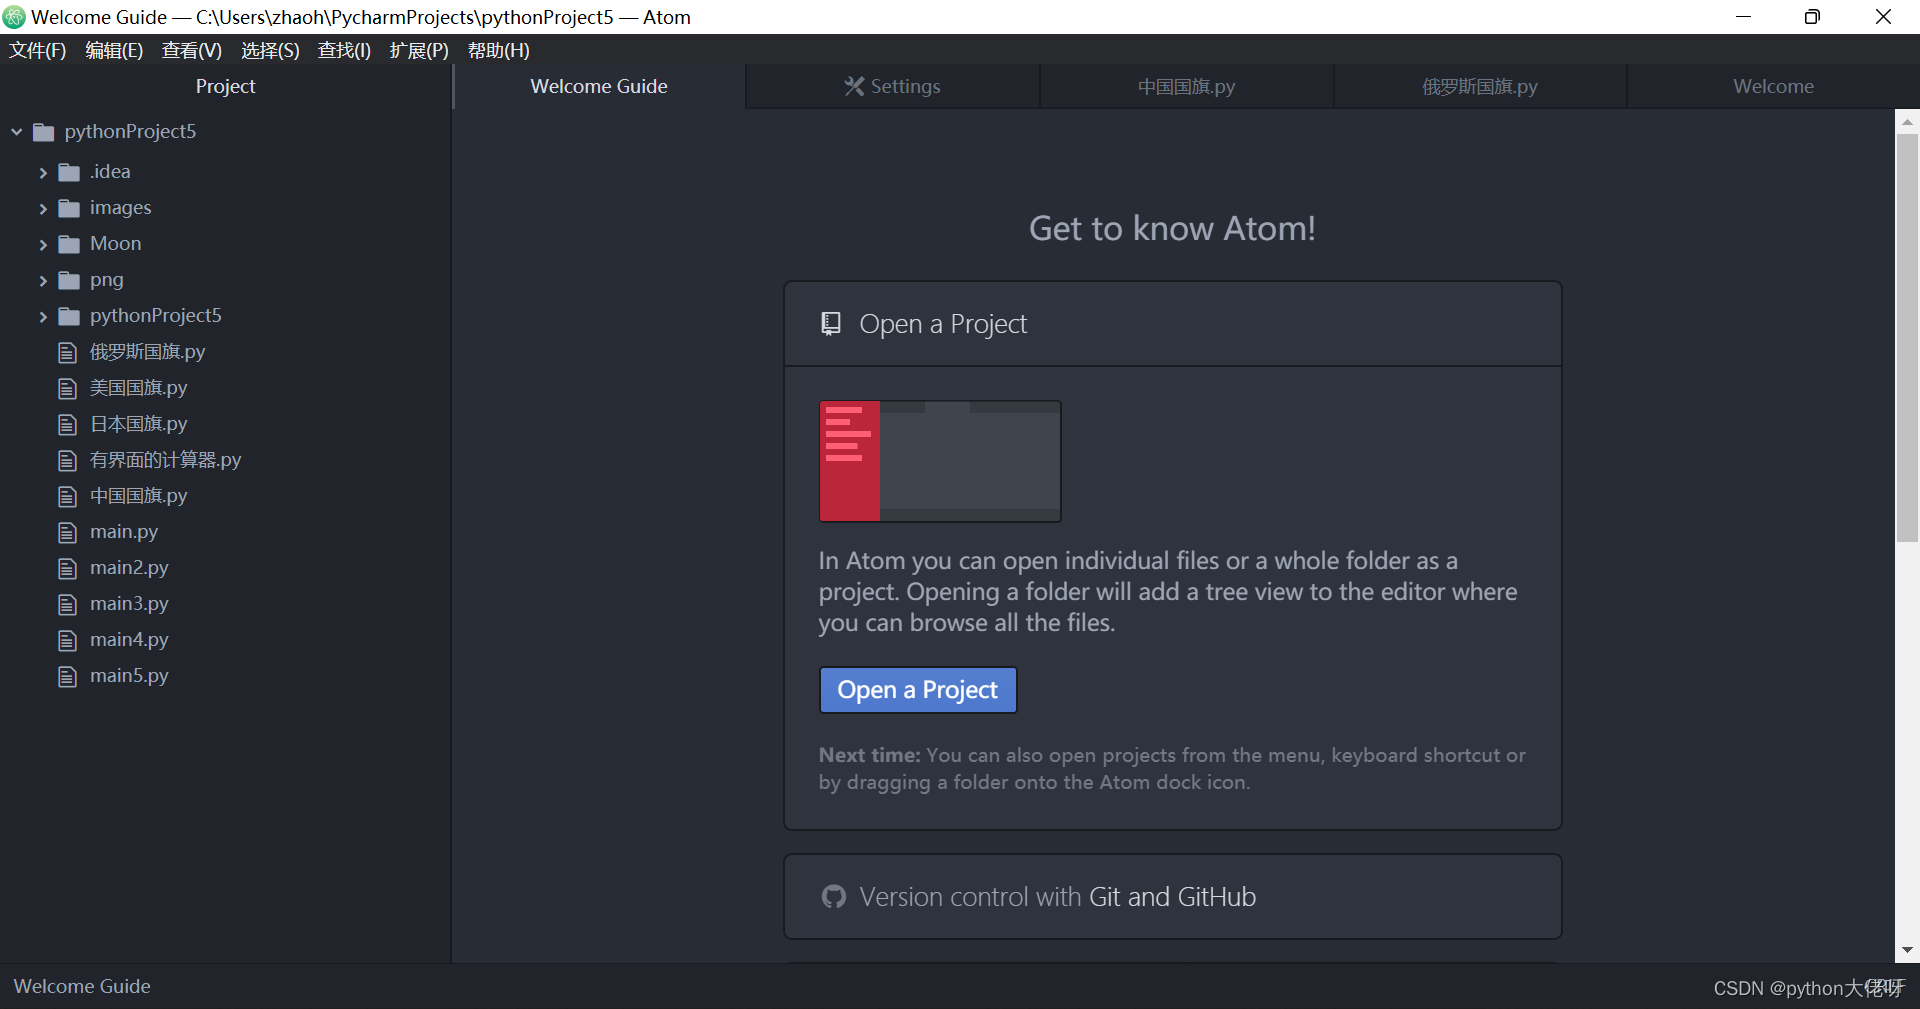1920x1009 pixels.
Task: Switch to the 俄罗斯国旗.py tab
Action: (1480, 87)
